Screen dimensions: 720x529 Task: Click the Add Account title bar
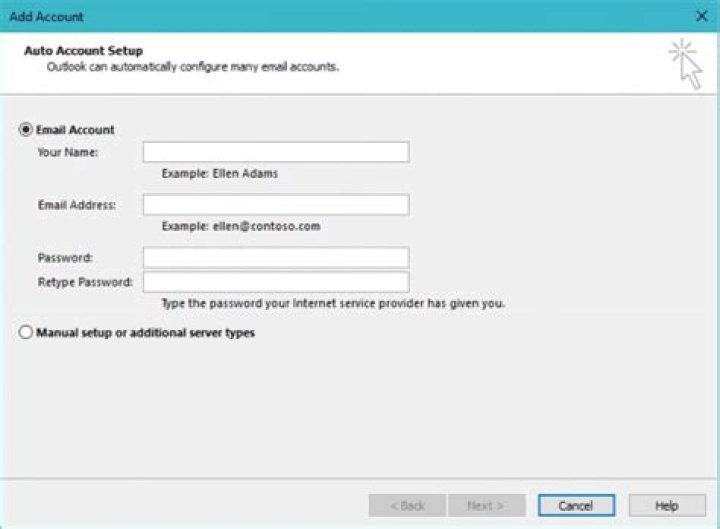pos(300,16)
